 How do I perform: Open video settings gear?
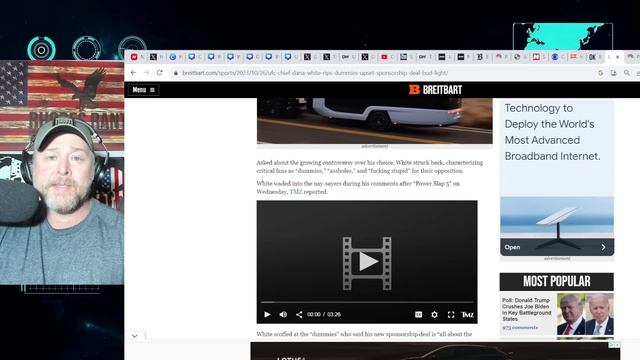434,314
